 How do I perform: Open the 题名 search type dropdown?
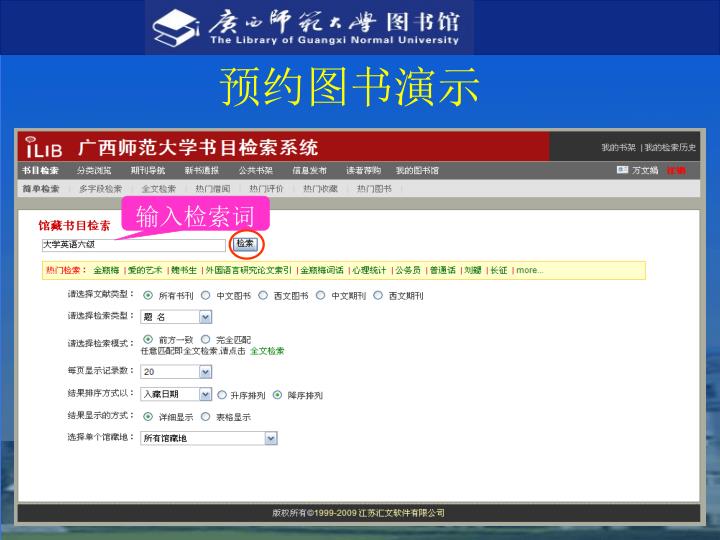(x=176, y=317)
